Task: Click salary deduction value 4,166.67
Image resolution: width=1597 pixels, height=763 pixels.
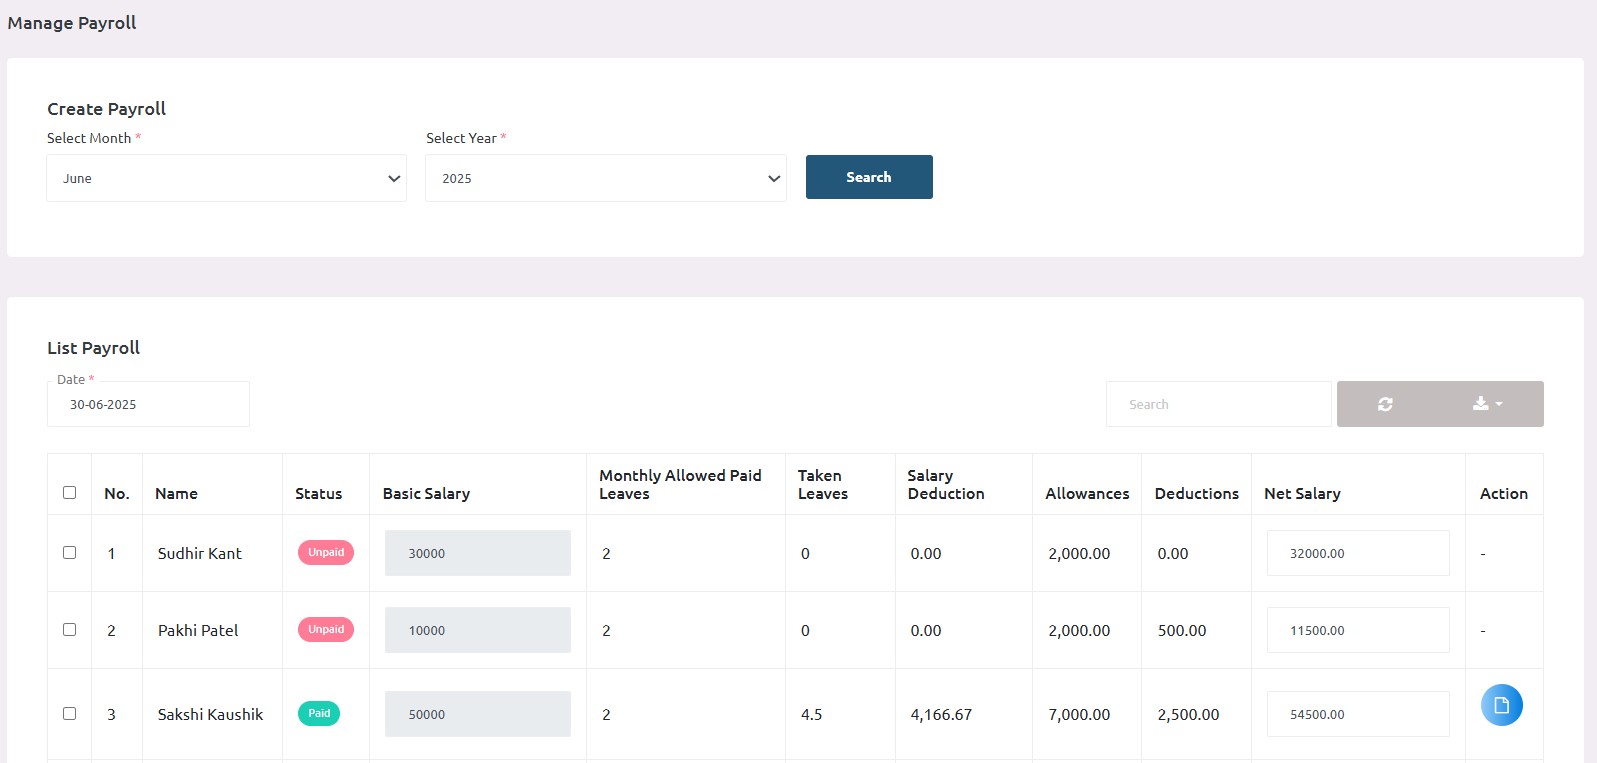Action: (x=941, y=714)
